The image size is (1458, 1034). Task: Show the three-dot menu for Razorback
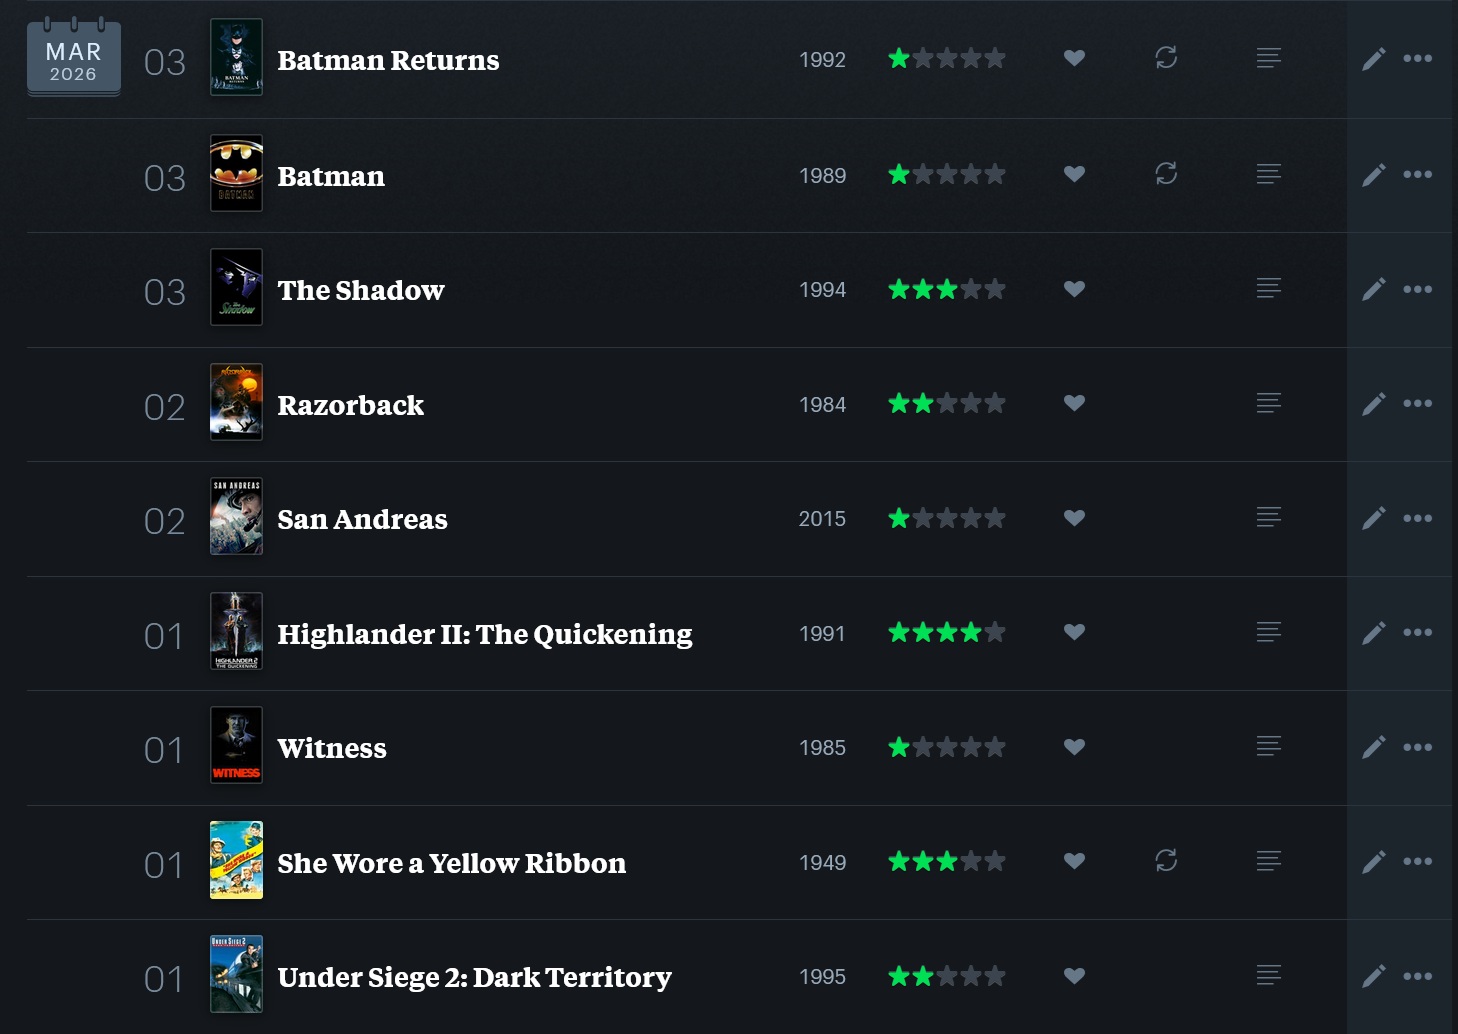(1418, 404)
